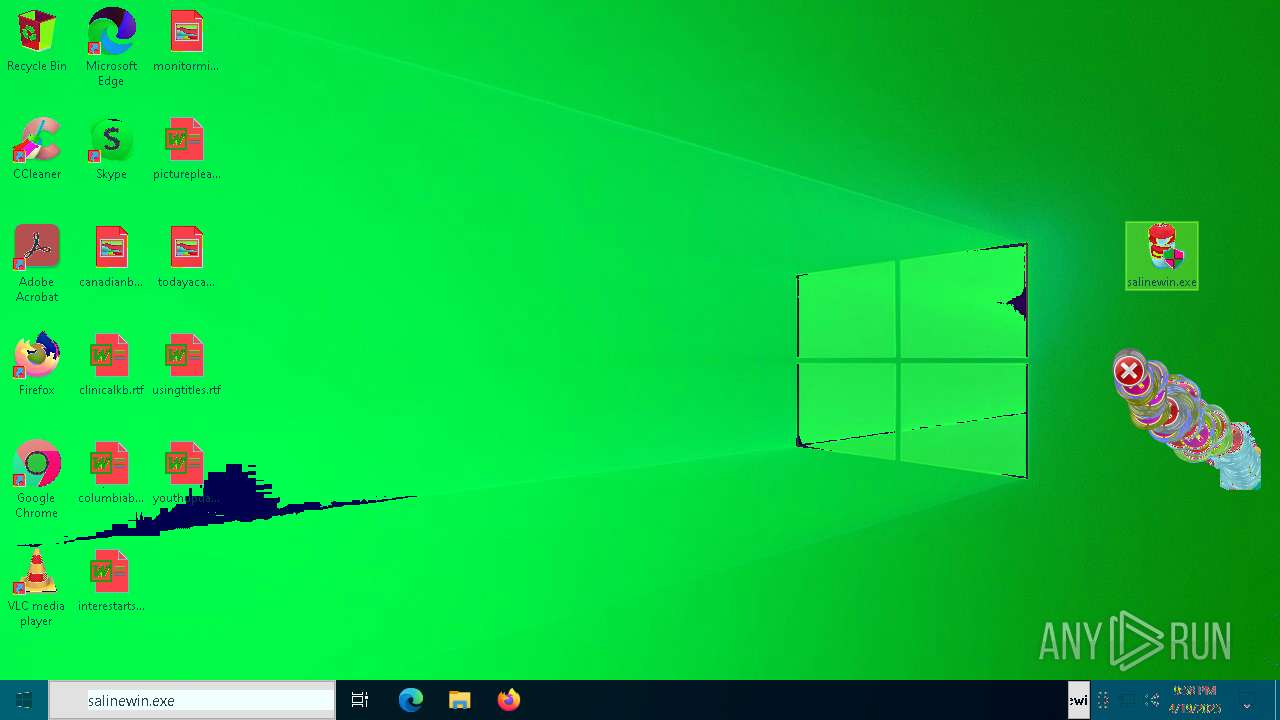Select the youth... document icon
The height and width of the screenshot is (720, 1280).
[186, 472]
